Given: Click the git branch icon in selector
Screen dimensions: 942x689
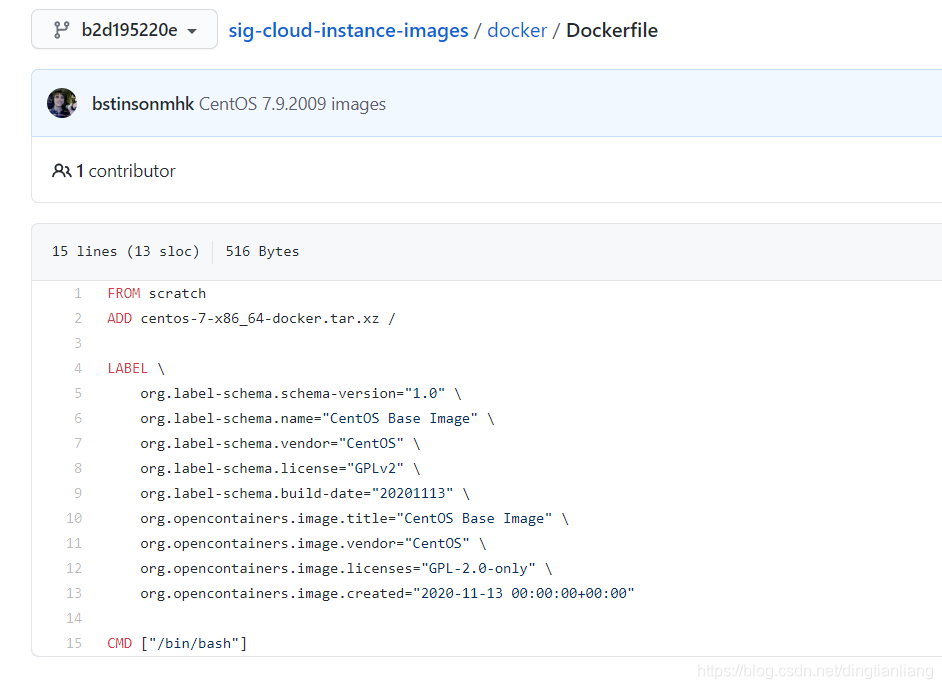Looking at the screenshot, I should 61,29.
